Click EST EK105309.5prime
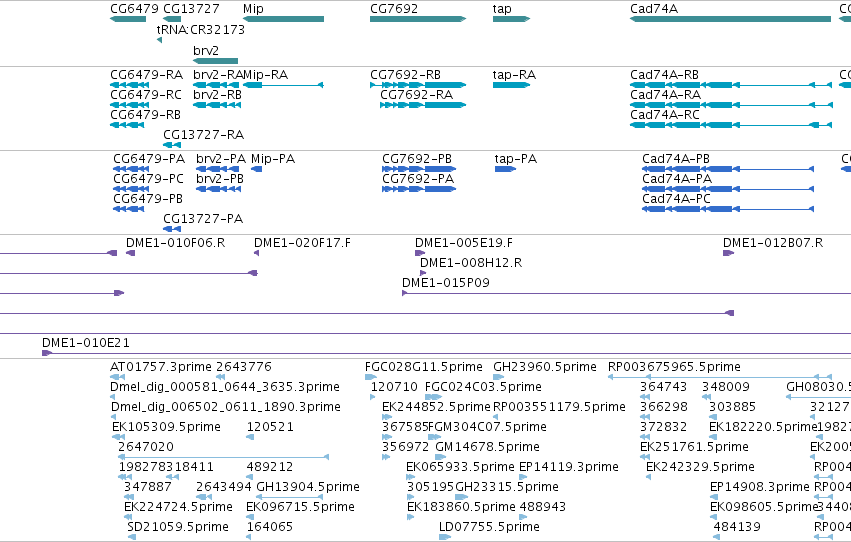 (x=118, y=437)
